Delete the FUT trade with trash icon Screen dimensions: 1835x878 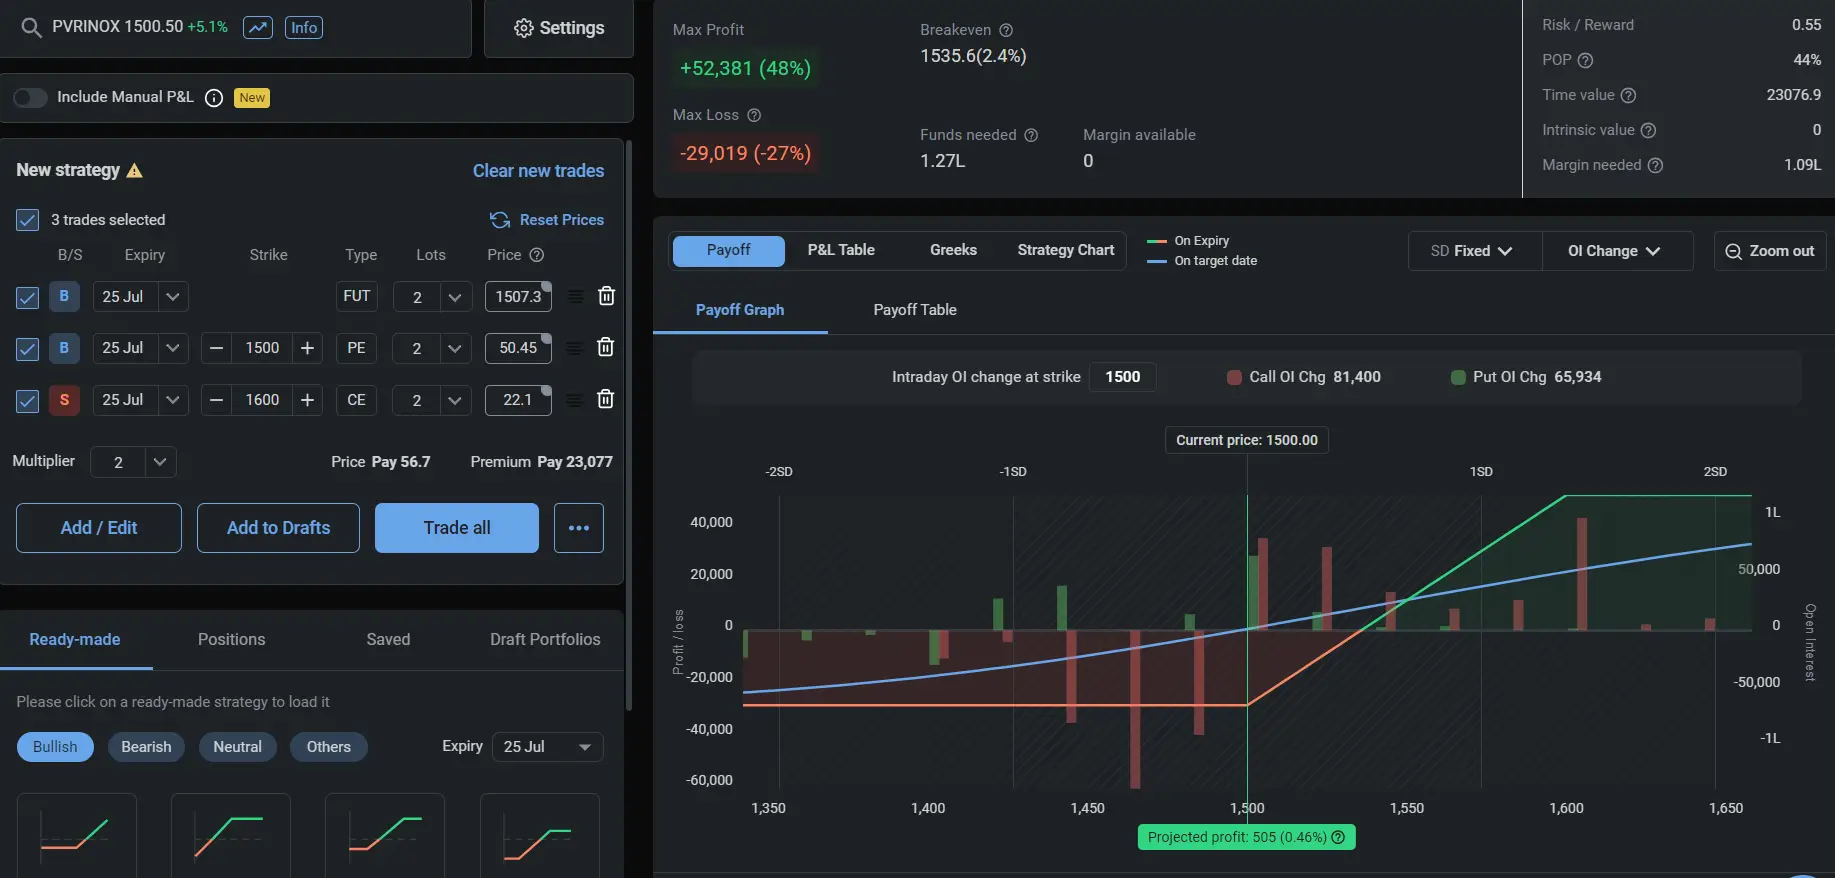point(606,295)
